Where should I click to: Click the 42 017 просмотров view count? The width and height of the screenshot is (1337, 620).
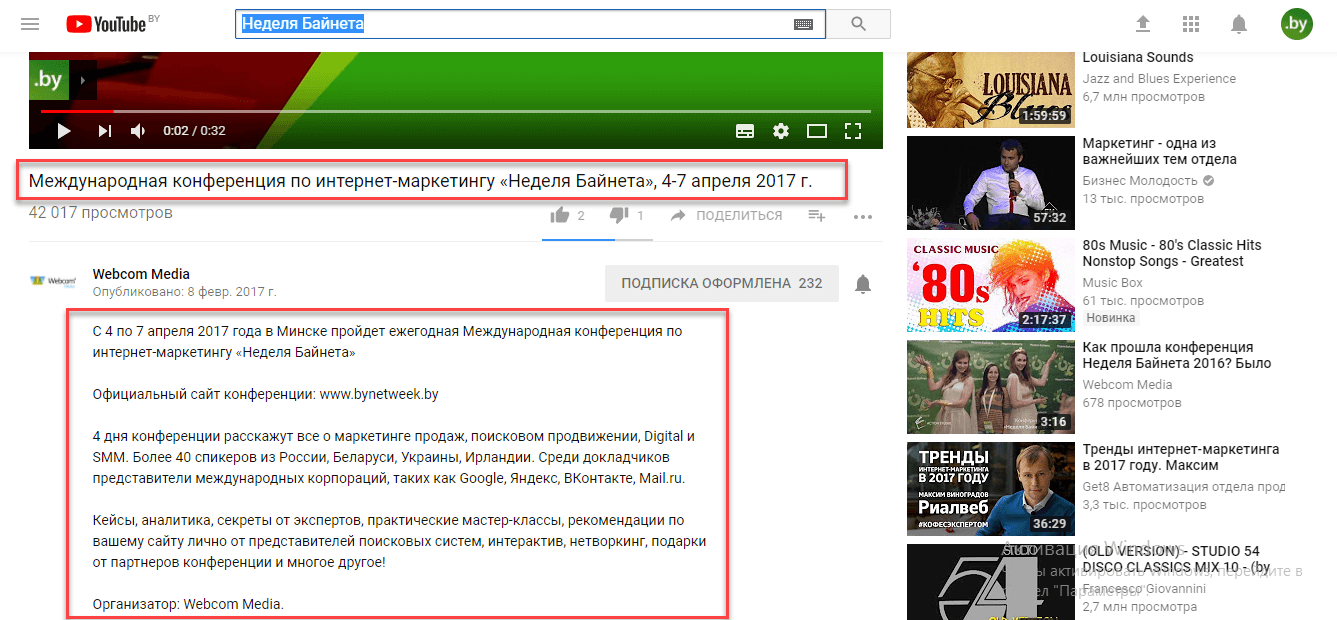[x=101, y=213]
